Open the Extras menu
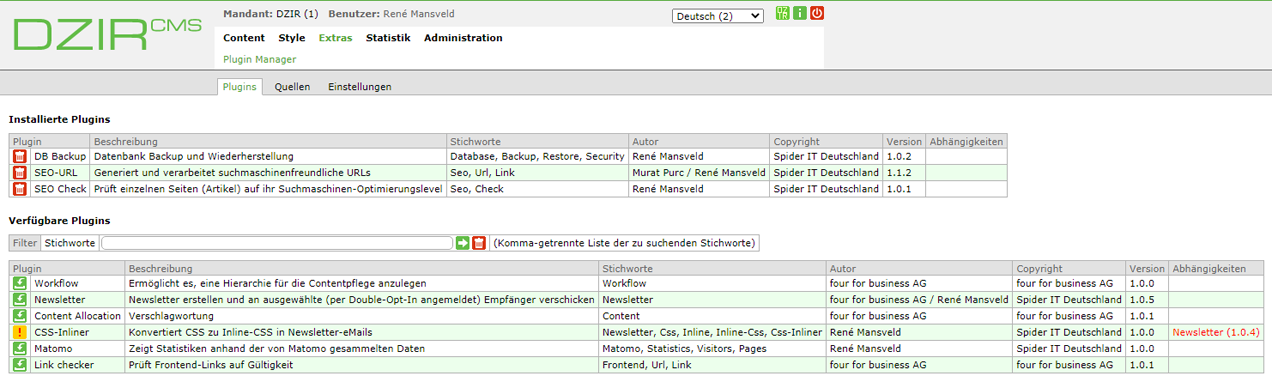 [x=335, y=38]
